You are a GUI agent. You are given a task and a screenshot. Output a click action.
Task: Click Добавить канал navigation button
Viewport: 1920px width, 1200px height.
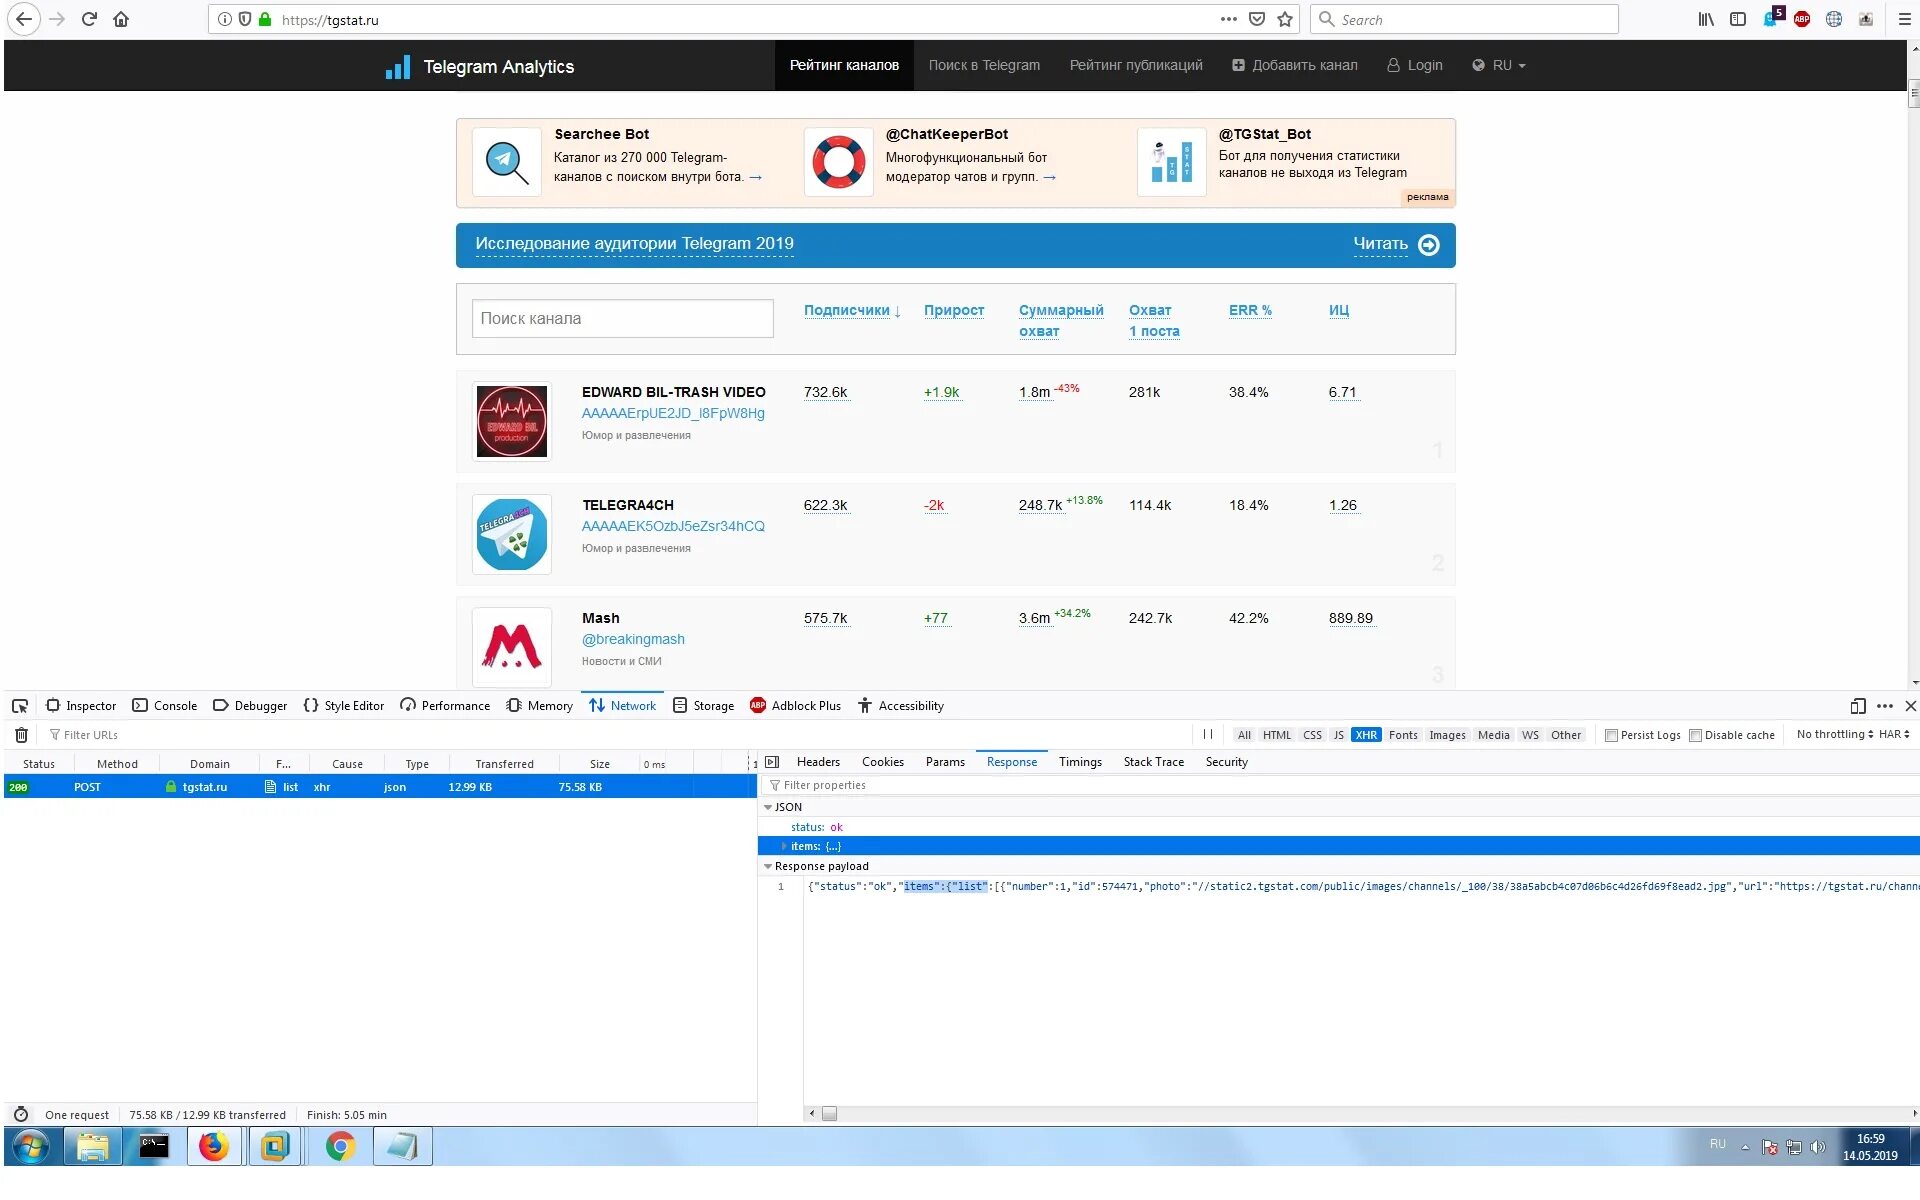(x=1292, y=64)
